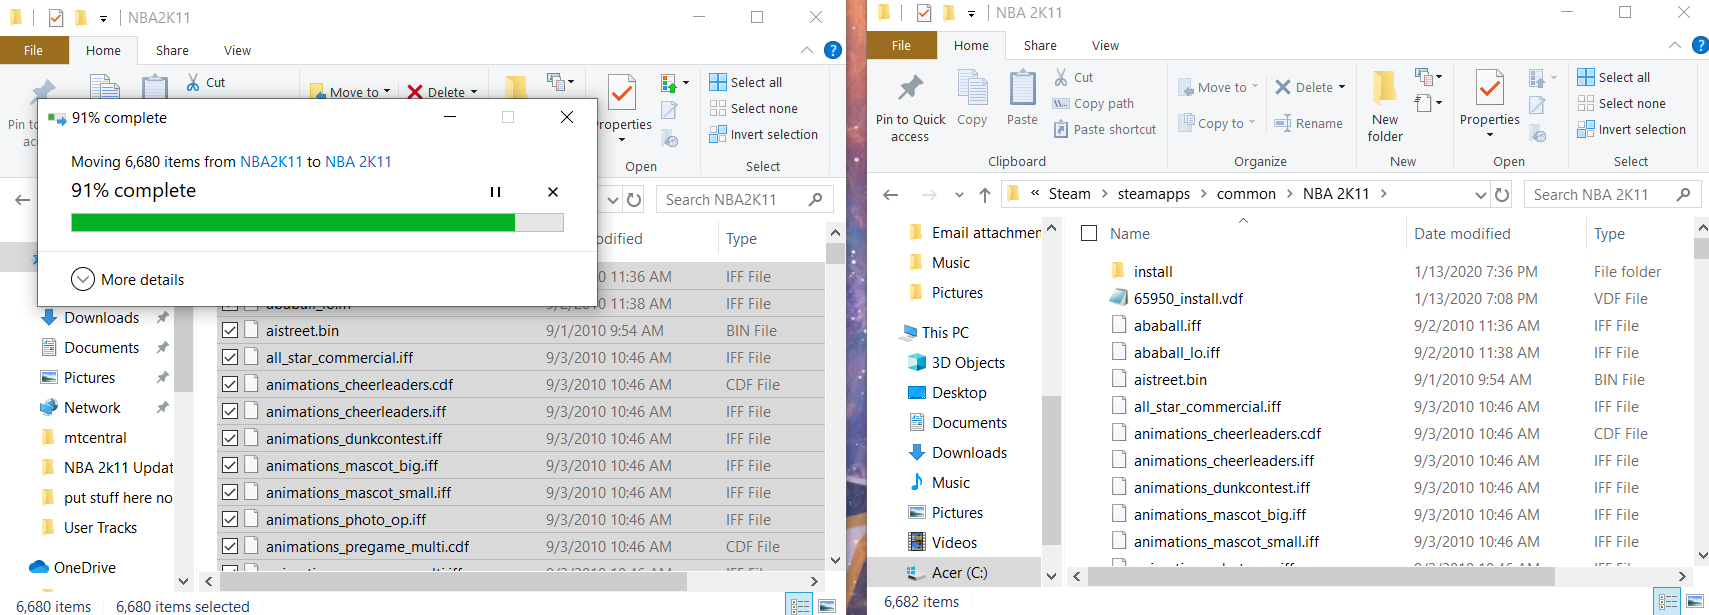The height and width of the screenshot is (615, 1709).
Task: Collapse the ribbon in right window
Action: tap(1674, 45)
